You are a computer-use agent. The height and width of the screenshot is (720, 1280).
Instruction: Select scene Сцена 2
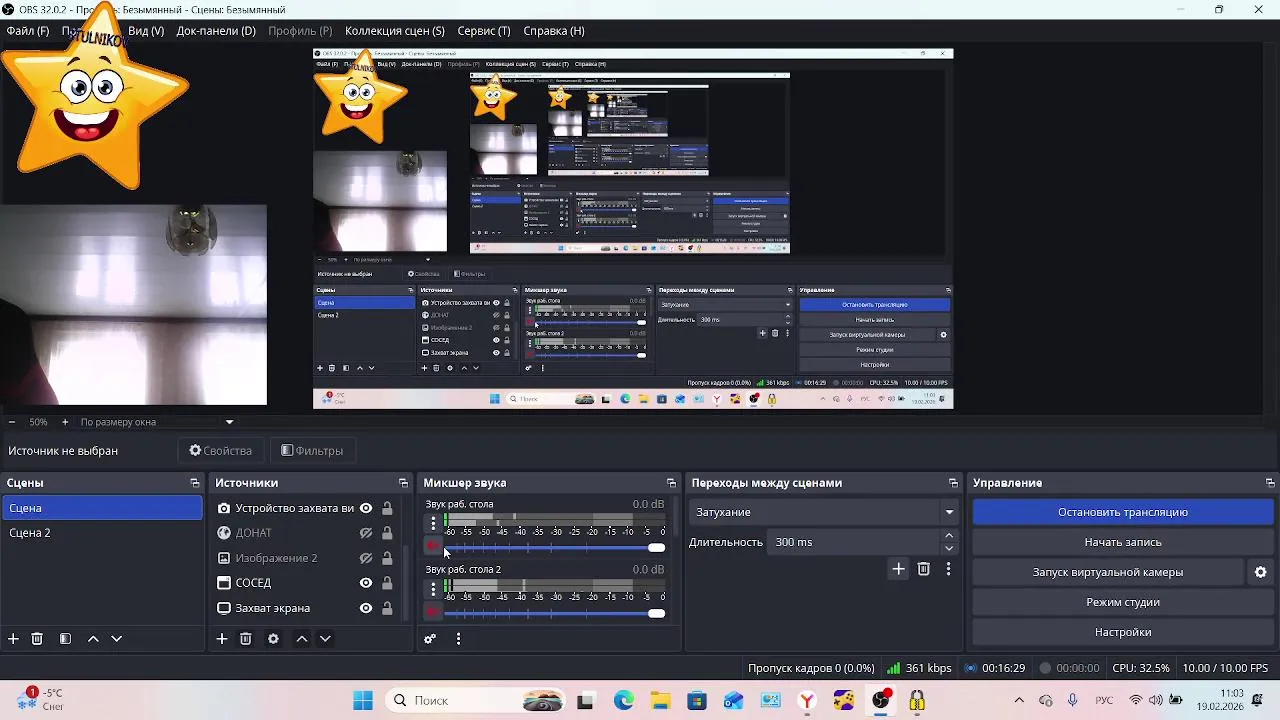click(x=101, y=533)
